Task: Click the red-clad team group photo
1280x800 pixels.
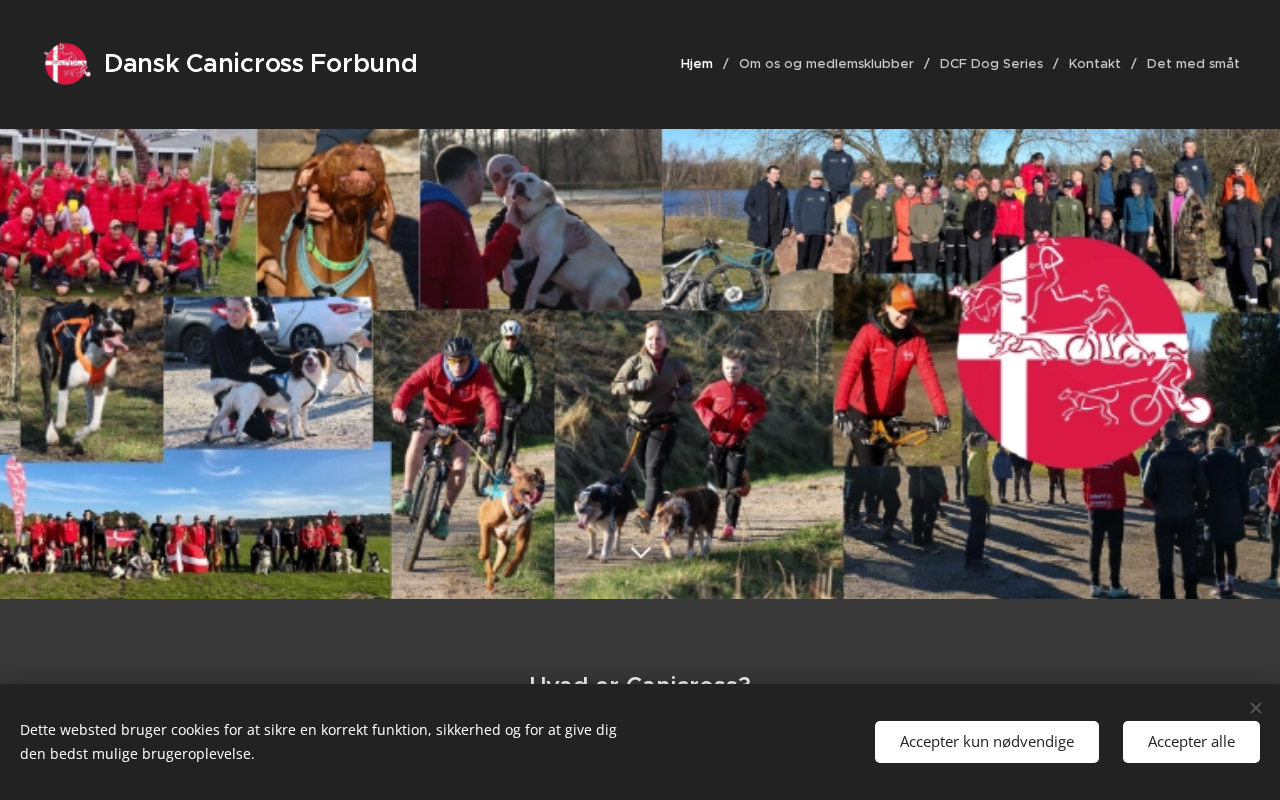Action: click(120, 212)
